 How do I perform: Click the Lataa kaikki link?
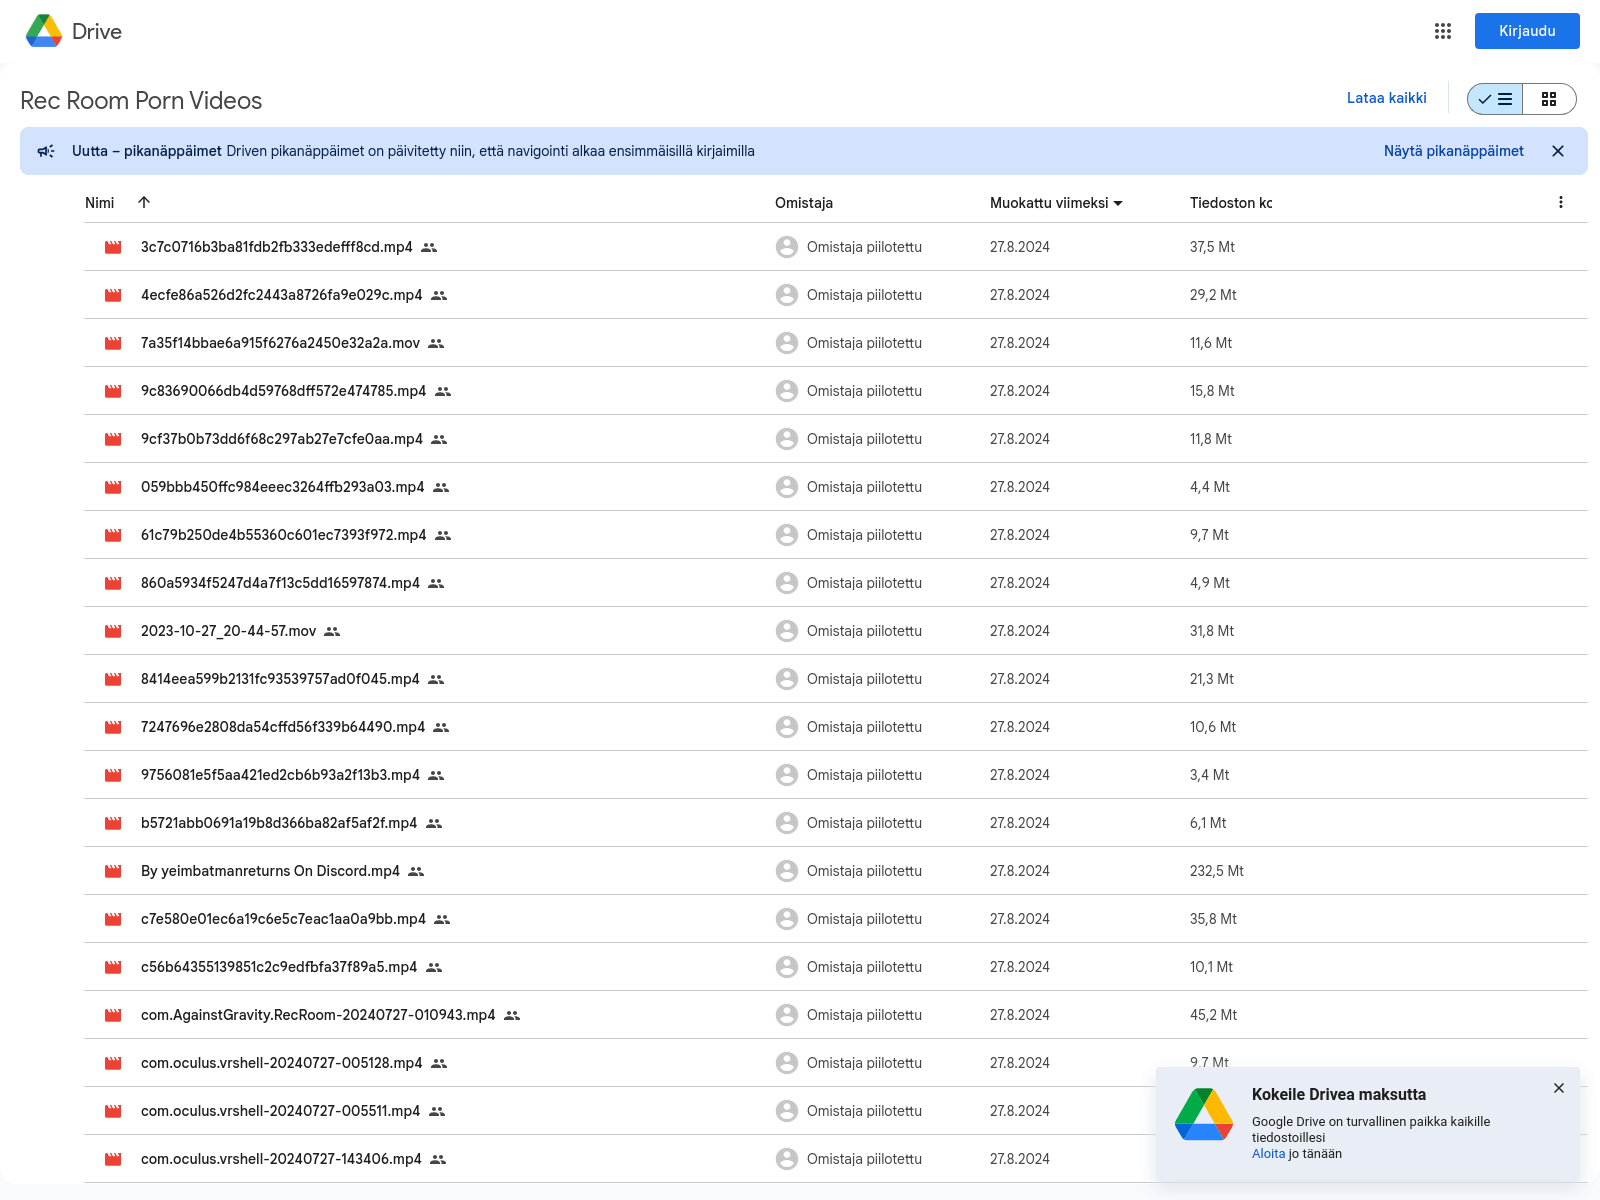tap(1386, 98)
